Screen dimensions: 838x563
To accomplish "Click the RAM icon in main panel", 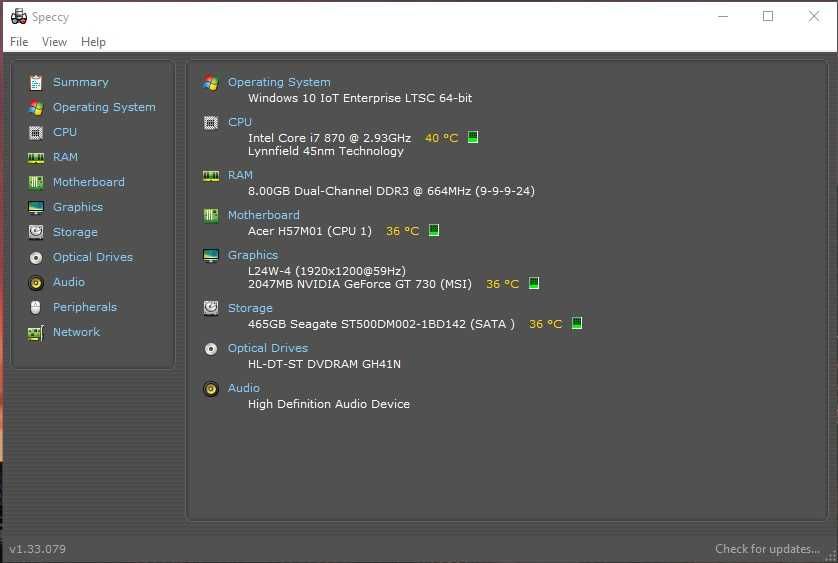I will [211, 176].
